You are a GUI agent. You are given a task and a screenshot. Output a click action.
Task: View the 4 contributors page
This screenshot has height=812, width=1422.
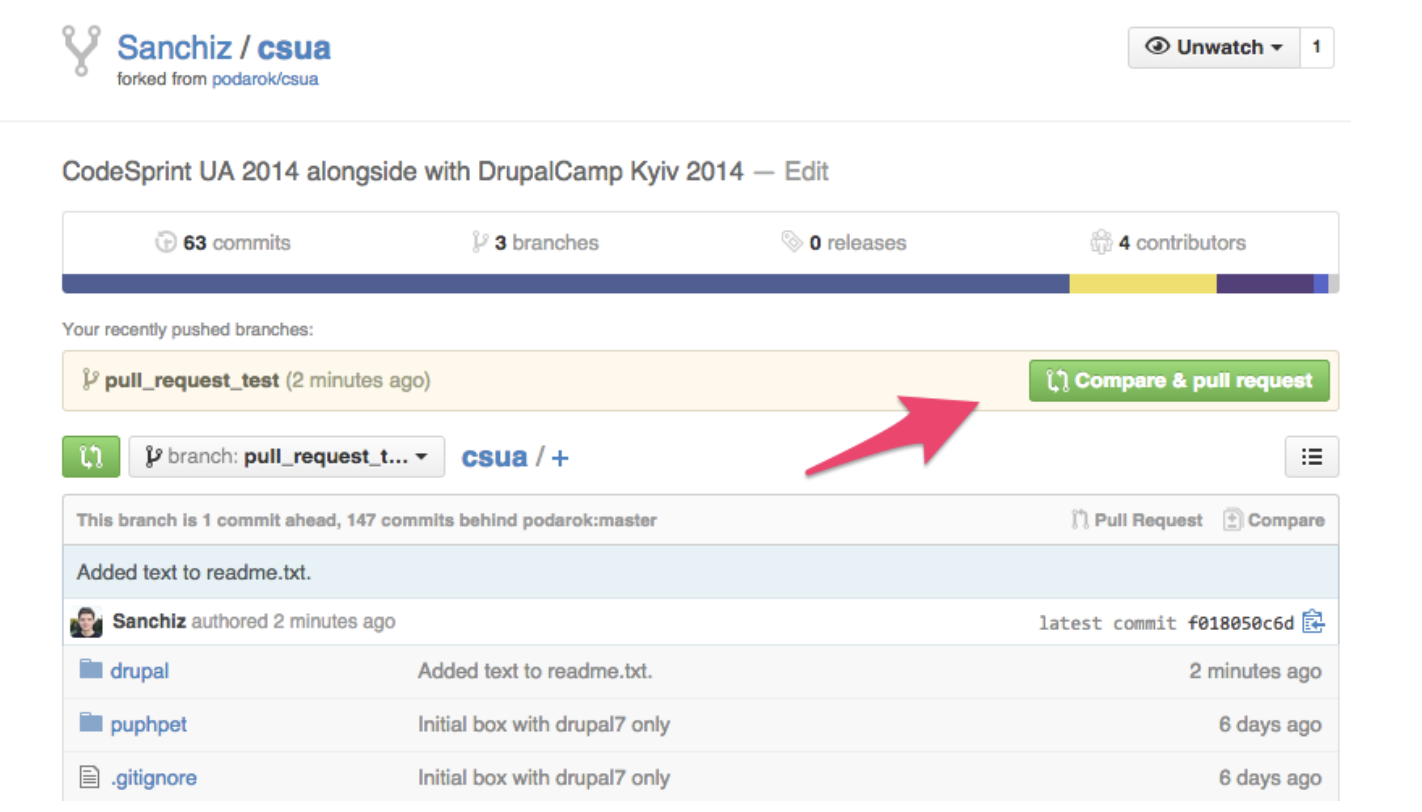coord(1168,242)
